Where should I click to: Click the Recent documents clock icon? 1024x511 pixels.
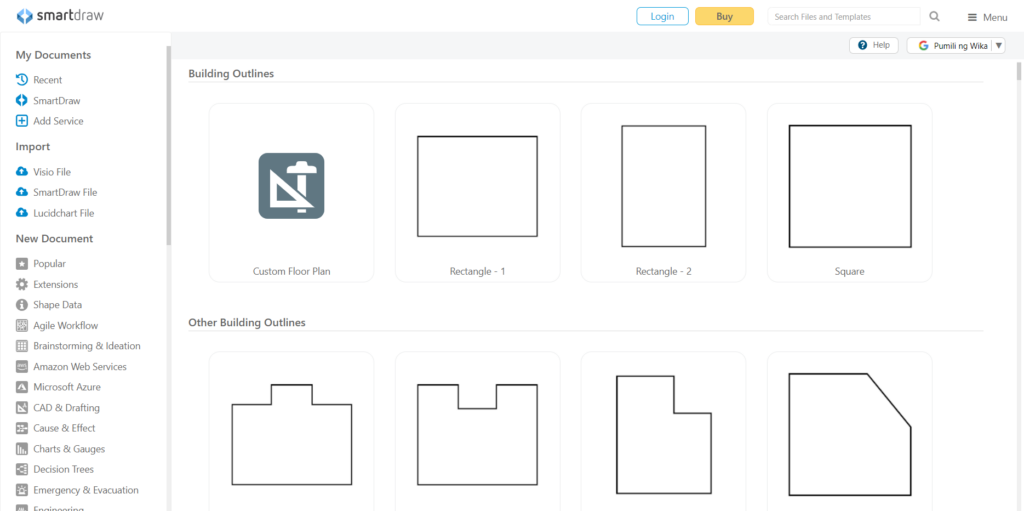tap(22, 80)
